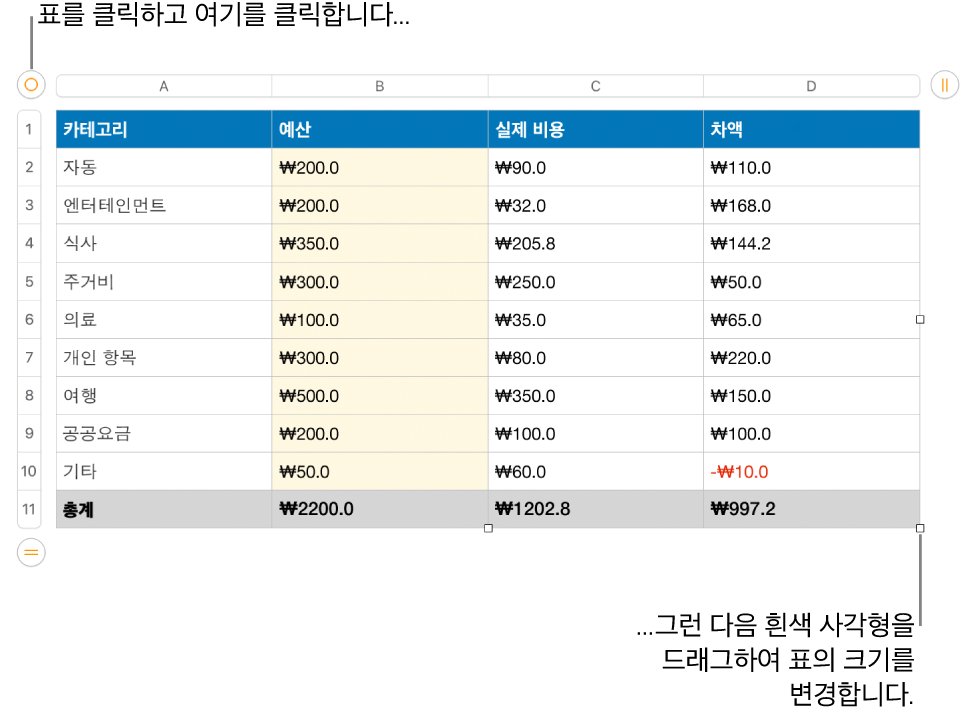The height and width of the screenshot is (716, 971).
Task: Click the add row handle icon
Action: coord(31,552)
